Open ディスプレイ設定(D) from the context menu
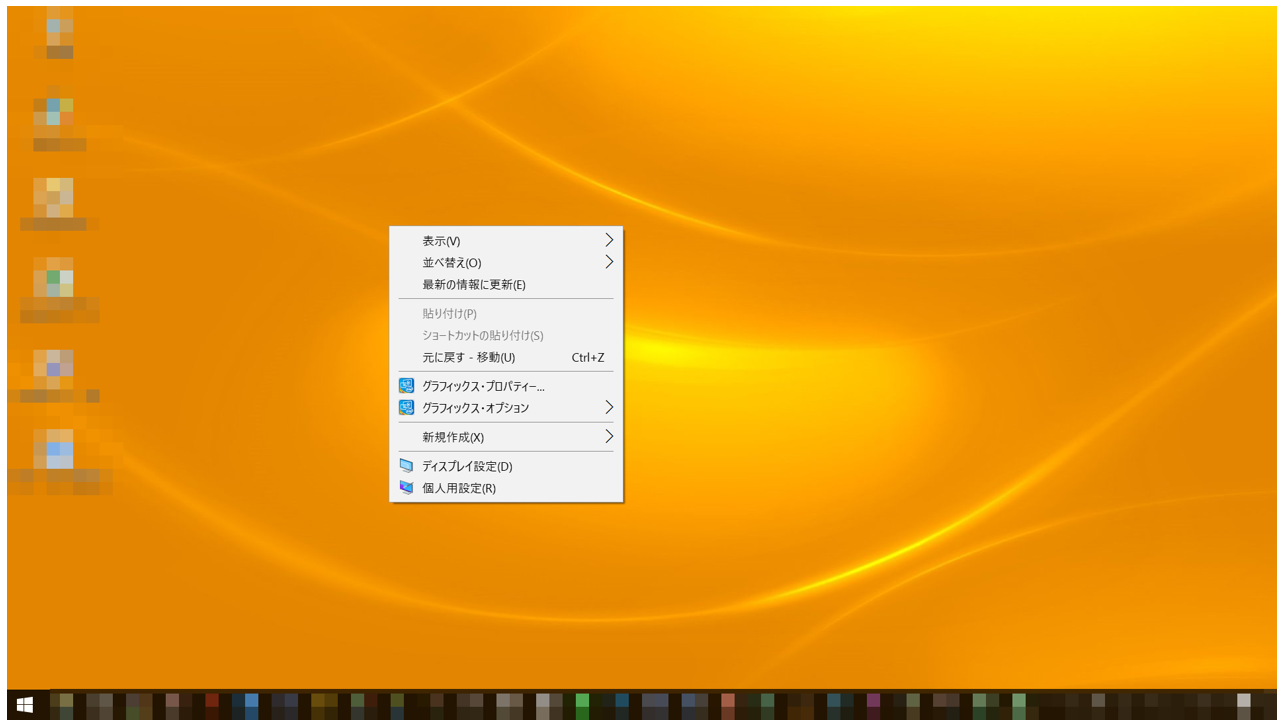This screenshot has height=727, width=1284. (467, 466)
